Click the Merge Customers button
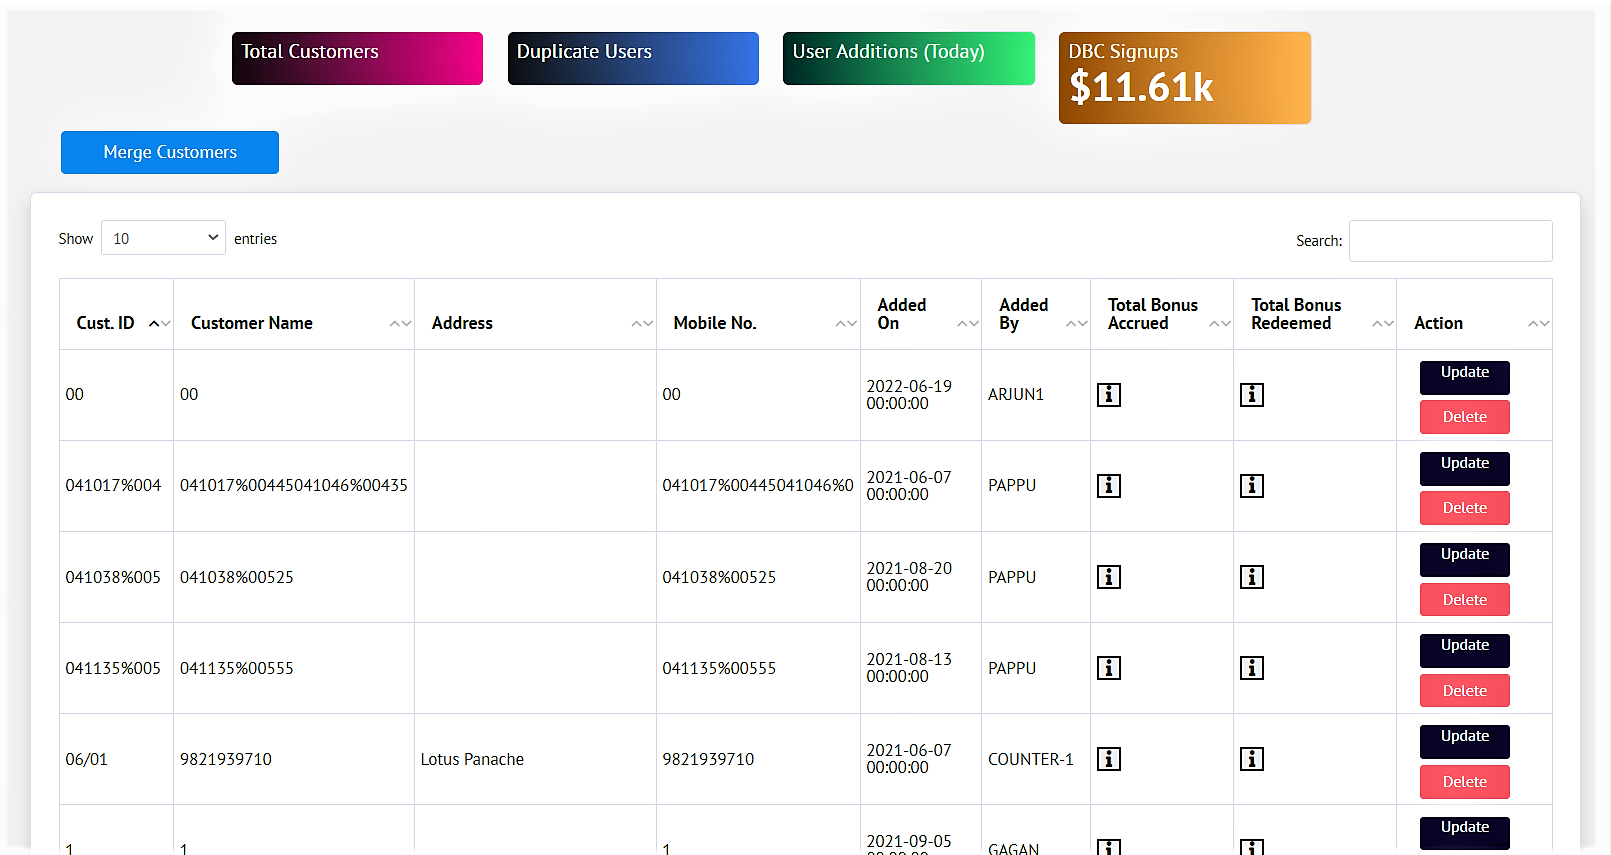Screen dimensions: 1611x855 tap(170, 152)
